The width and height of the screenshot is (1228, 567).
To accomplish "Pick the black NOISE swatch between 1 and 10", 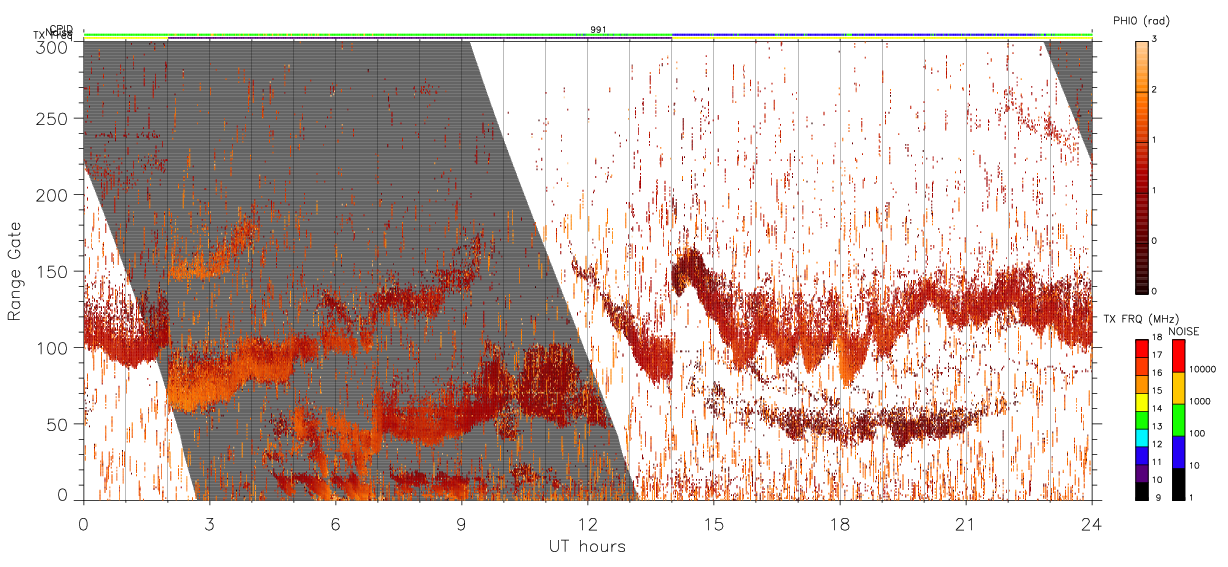I will [1178, 484].
